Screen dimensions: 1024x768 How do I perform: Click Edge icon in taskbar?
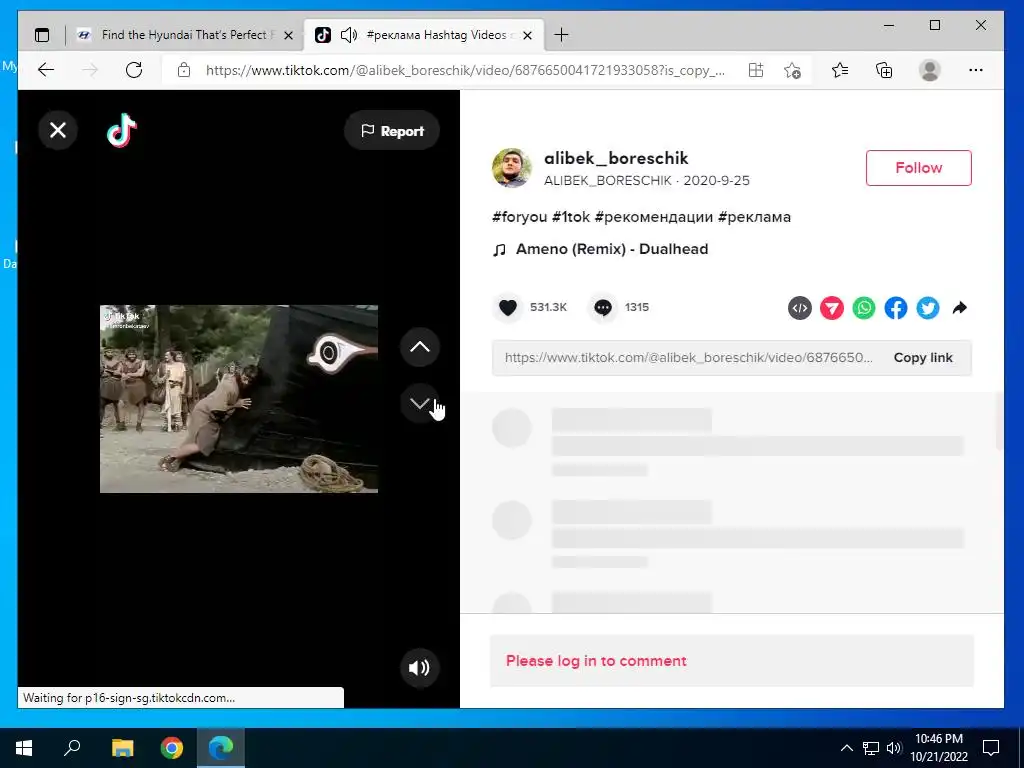(x=221, y=748)
